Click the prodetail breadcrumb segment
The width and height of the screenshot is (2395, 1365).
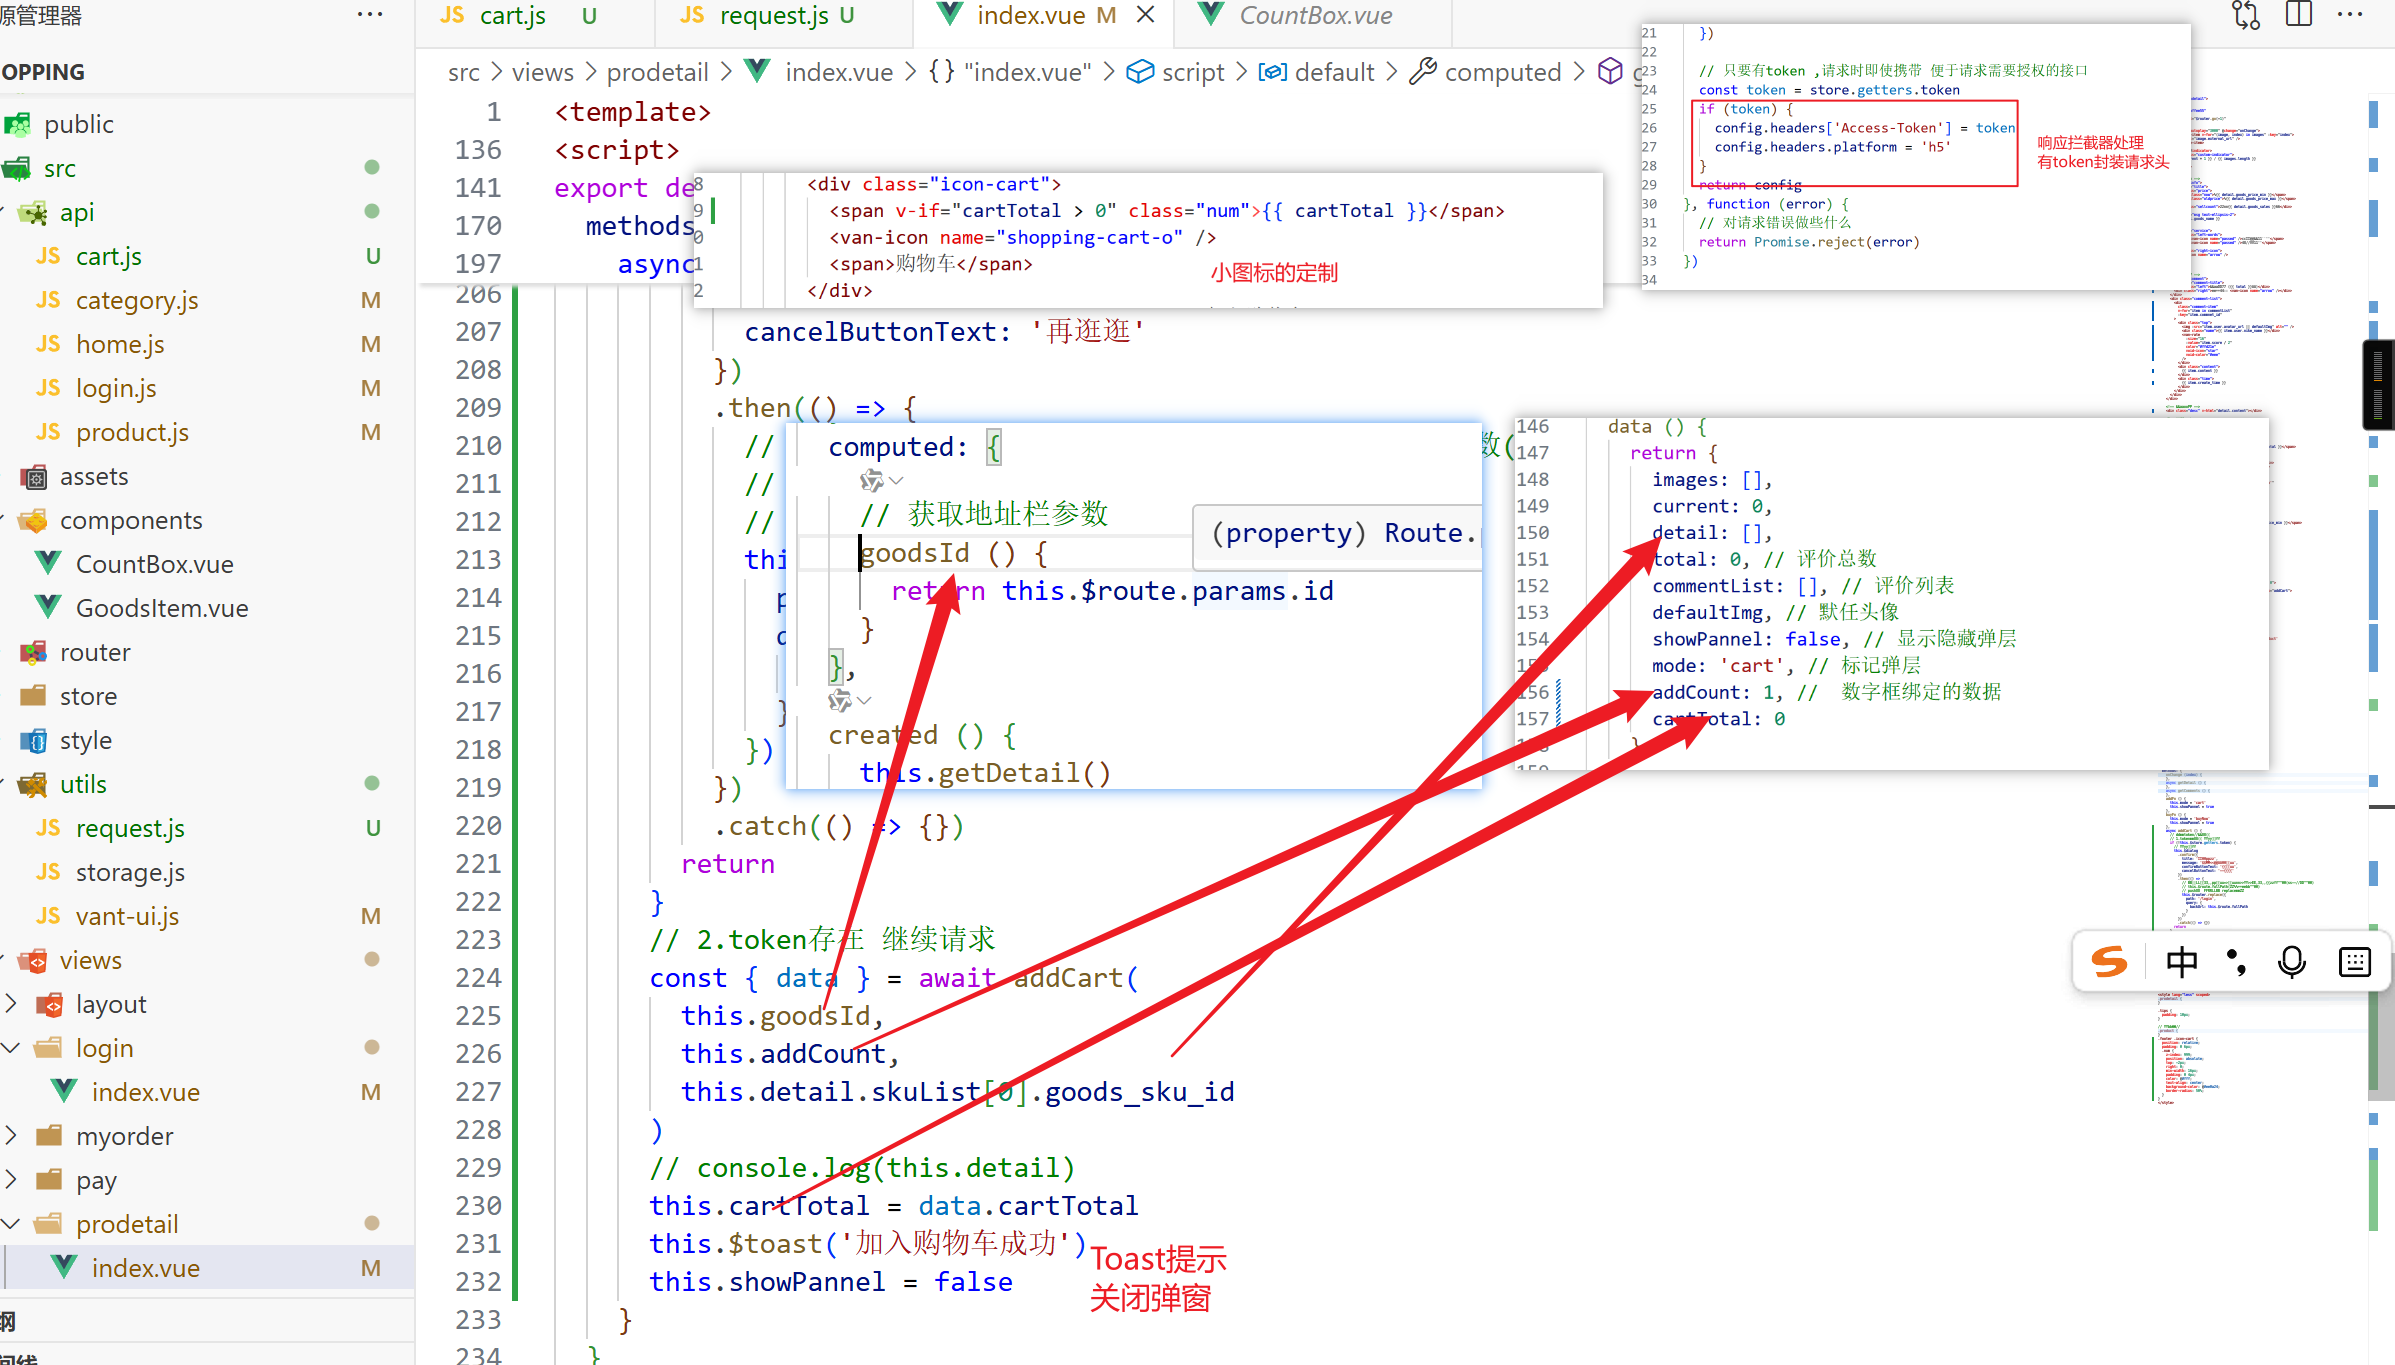point(657,72)
